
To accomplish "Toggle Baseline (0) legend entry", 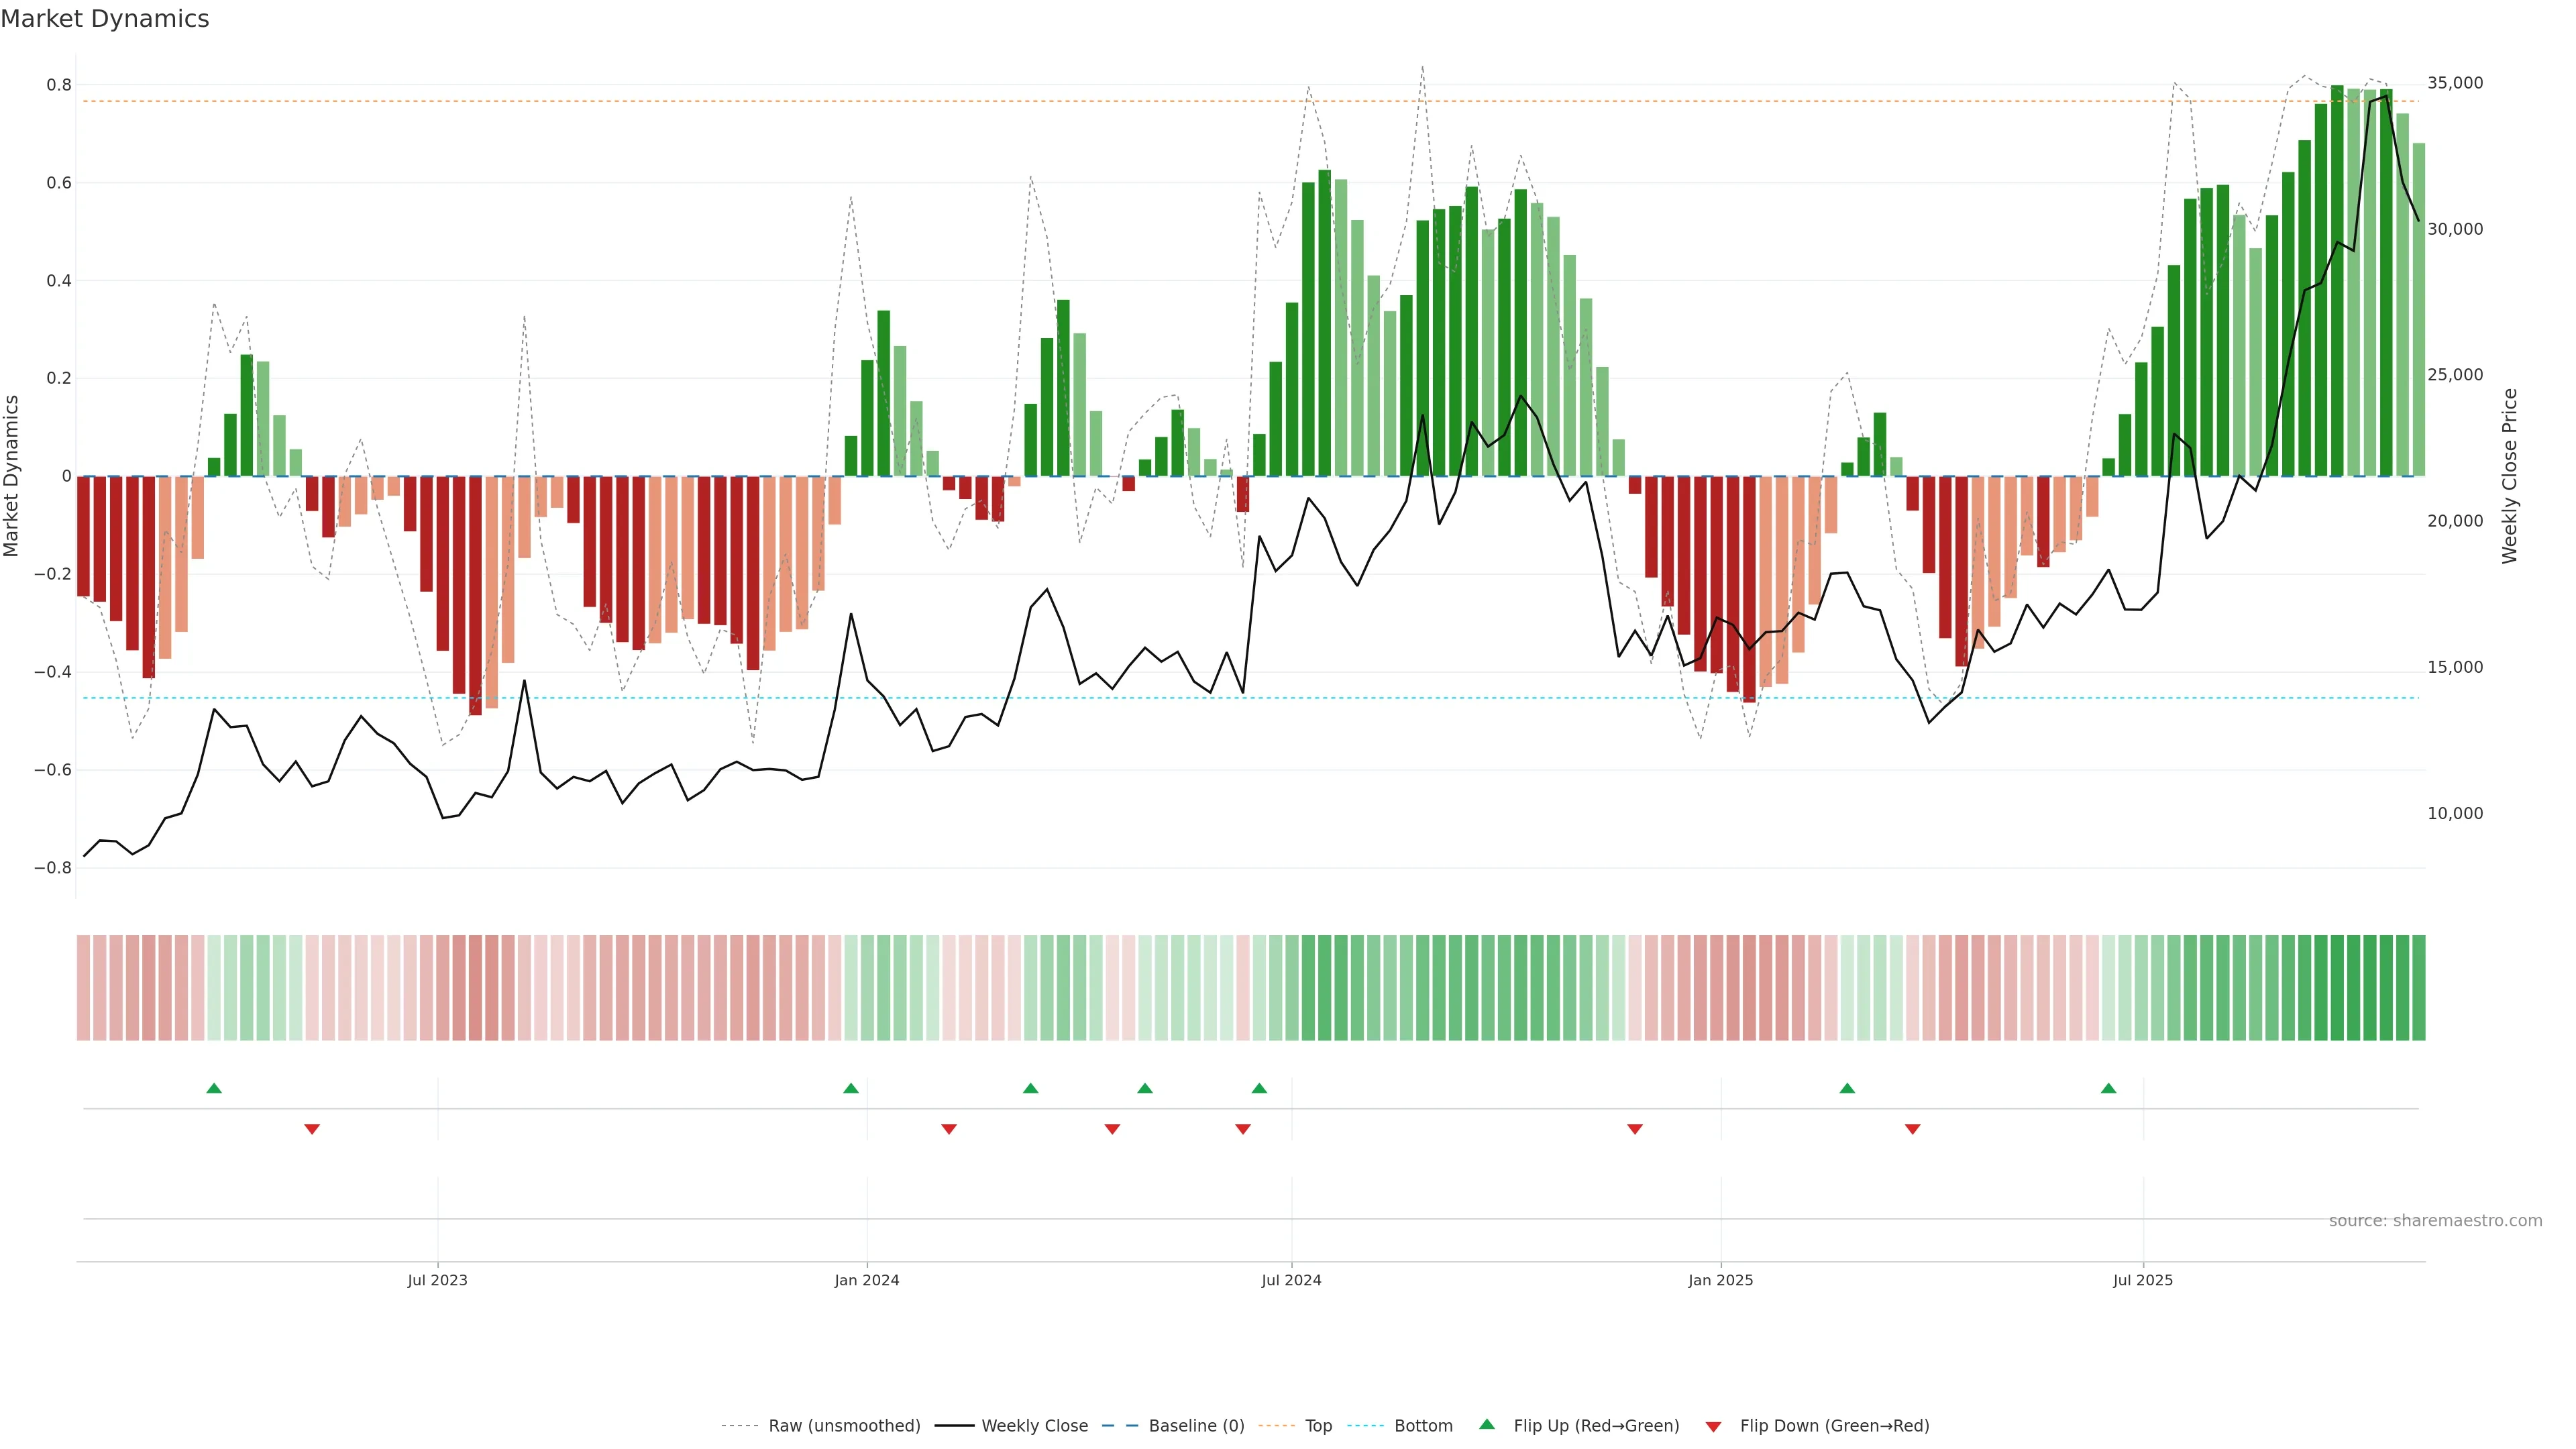I will [1196, 1426].
